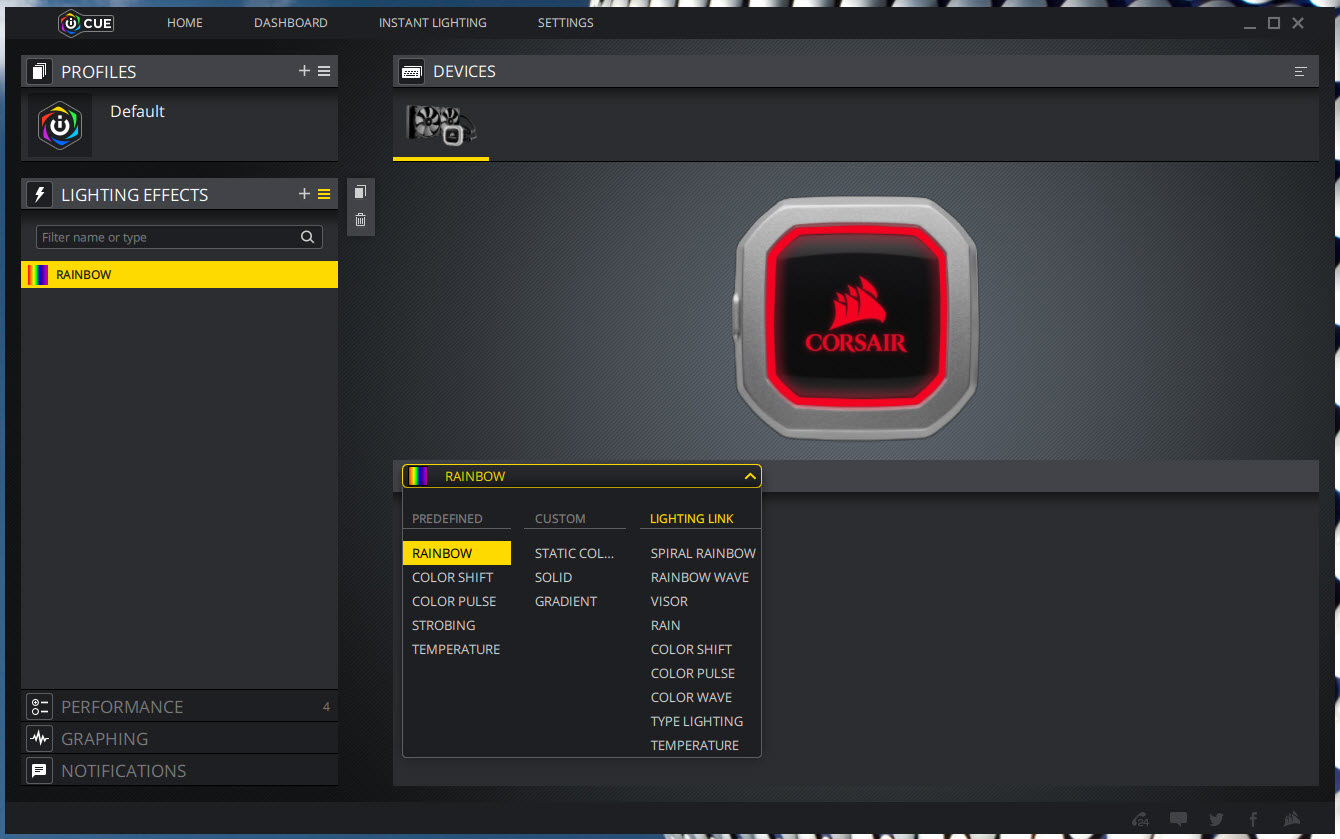Image resolution: width=1340 pixels, height=839 pixels.
Task: Open the Lighting Effects options menu
Action: (x=324, y=194)
